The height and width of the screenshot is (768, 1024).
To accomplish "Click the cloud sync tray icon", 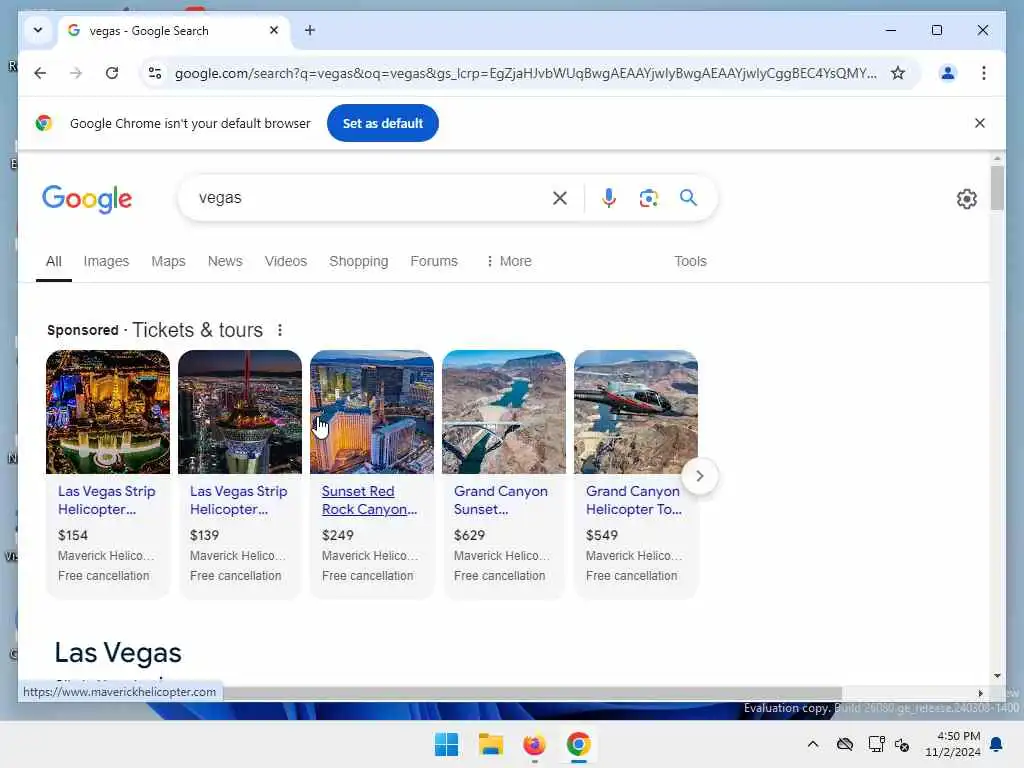I will tap(844, 744).
